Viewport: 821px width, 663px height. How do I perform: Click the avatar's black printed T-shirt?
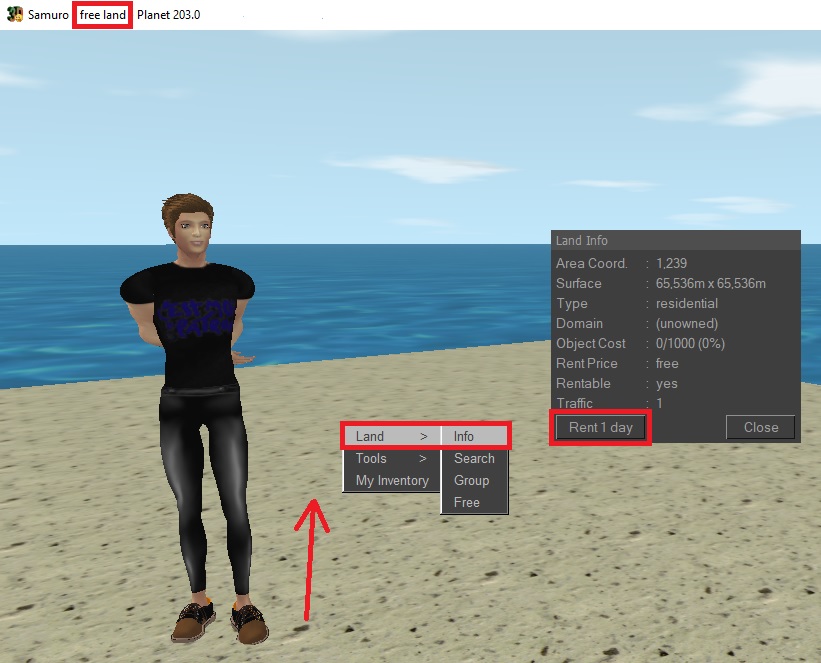(189, 320)
